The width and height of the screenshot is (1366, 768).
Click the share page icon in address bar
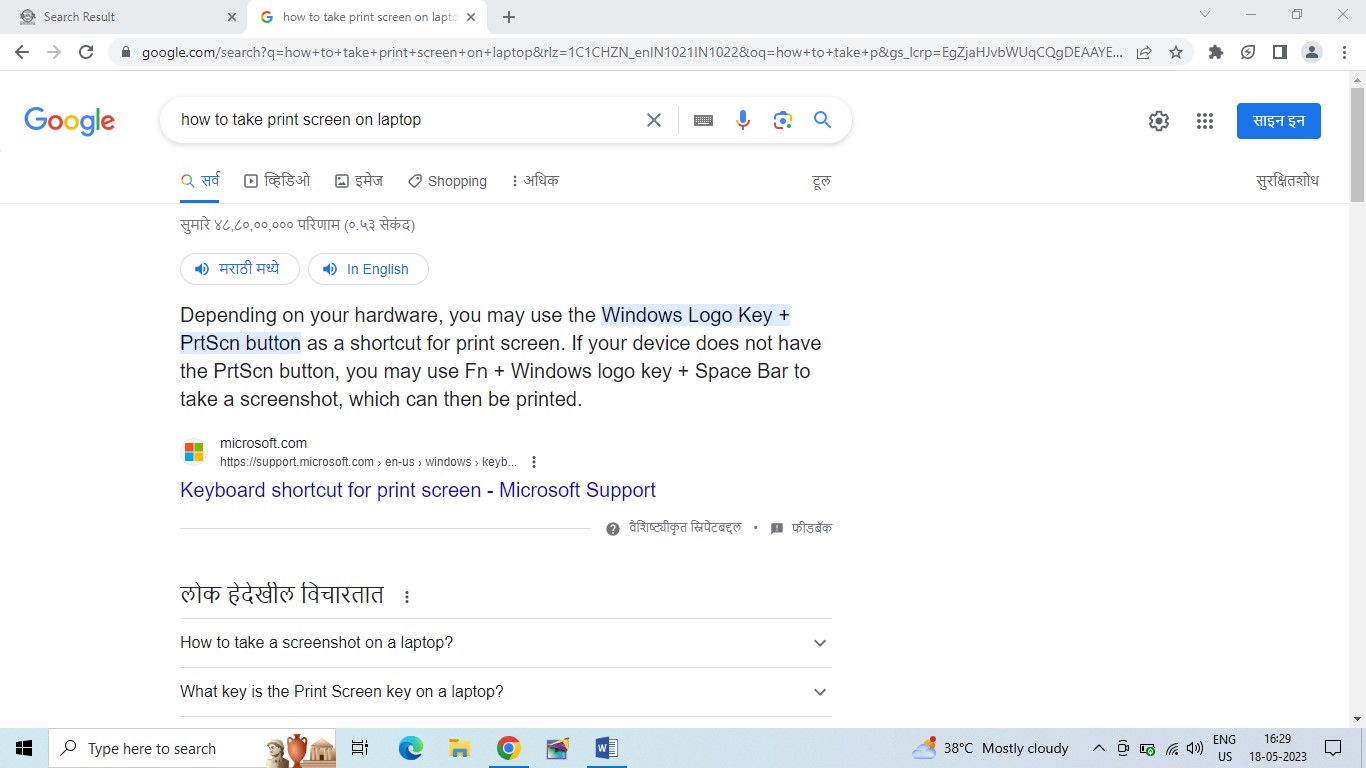[1144, 52]
